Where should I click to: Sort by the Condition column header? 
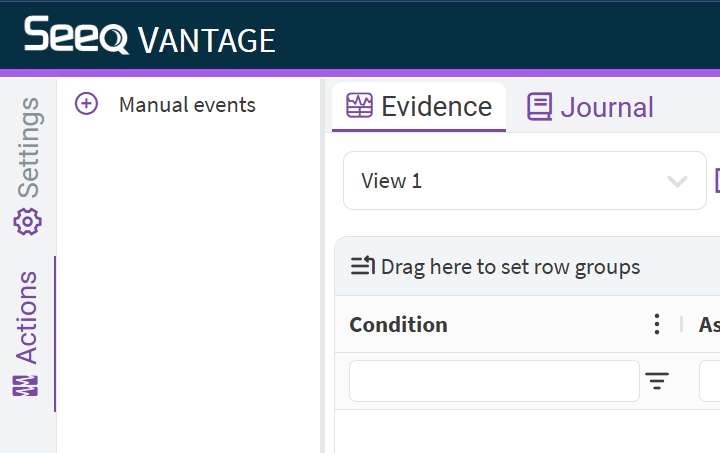pyautogui.click(x=398, y=324)
